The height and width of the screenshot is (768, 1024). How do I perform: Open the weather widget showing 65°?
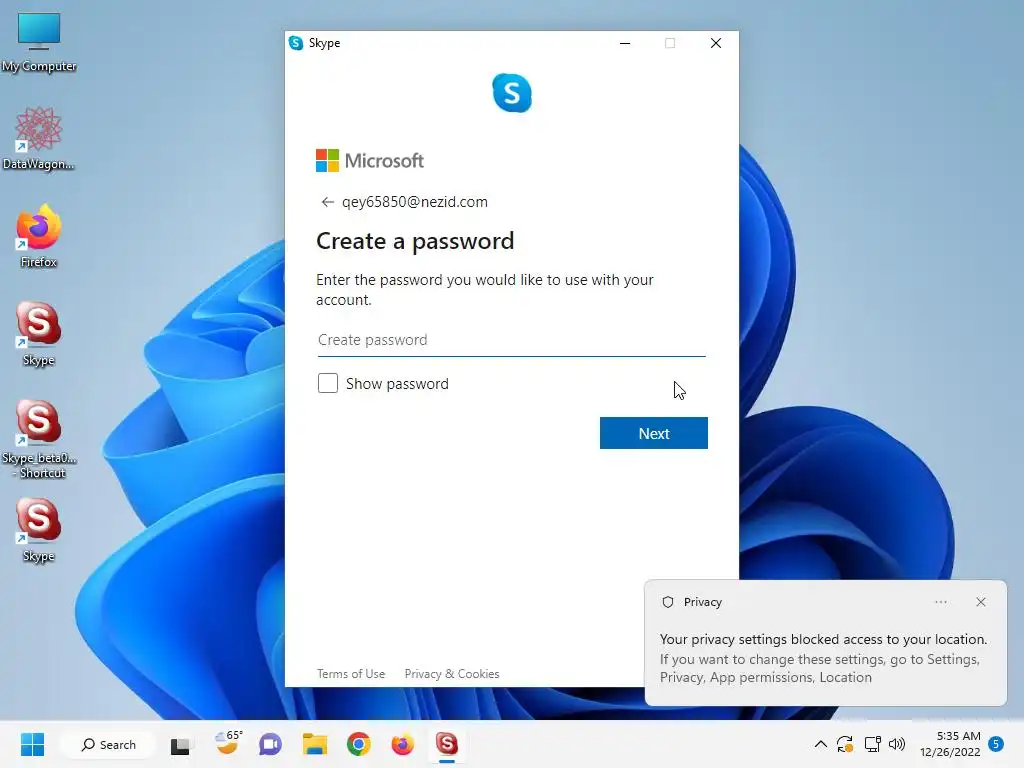pyautogui.click(x=228, y=743)
